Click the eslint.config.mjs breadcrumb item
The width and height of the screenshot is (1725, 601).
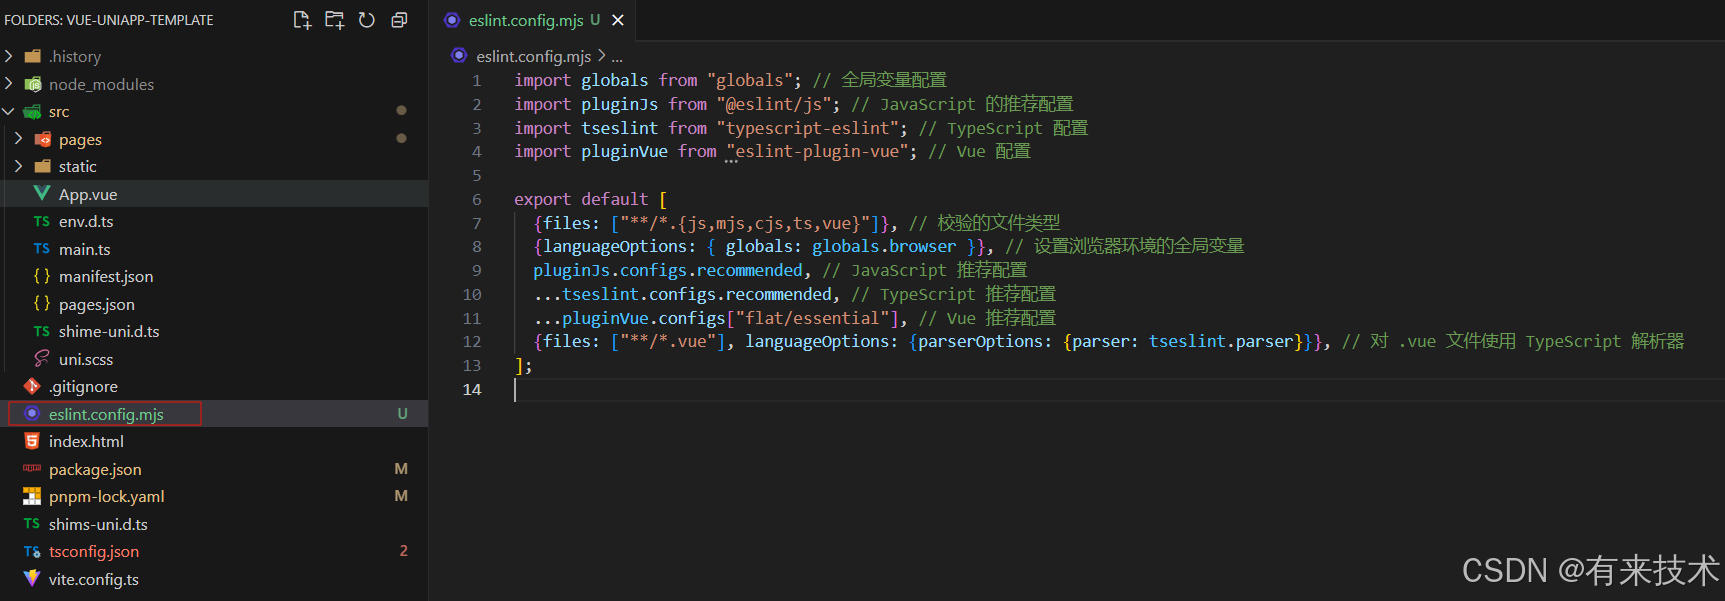534,56
